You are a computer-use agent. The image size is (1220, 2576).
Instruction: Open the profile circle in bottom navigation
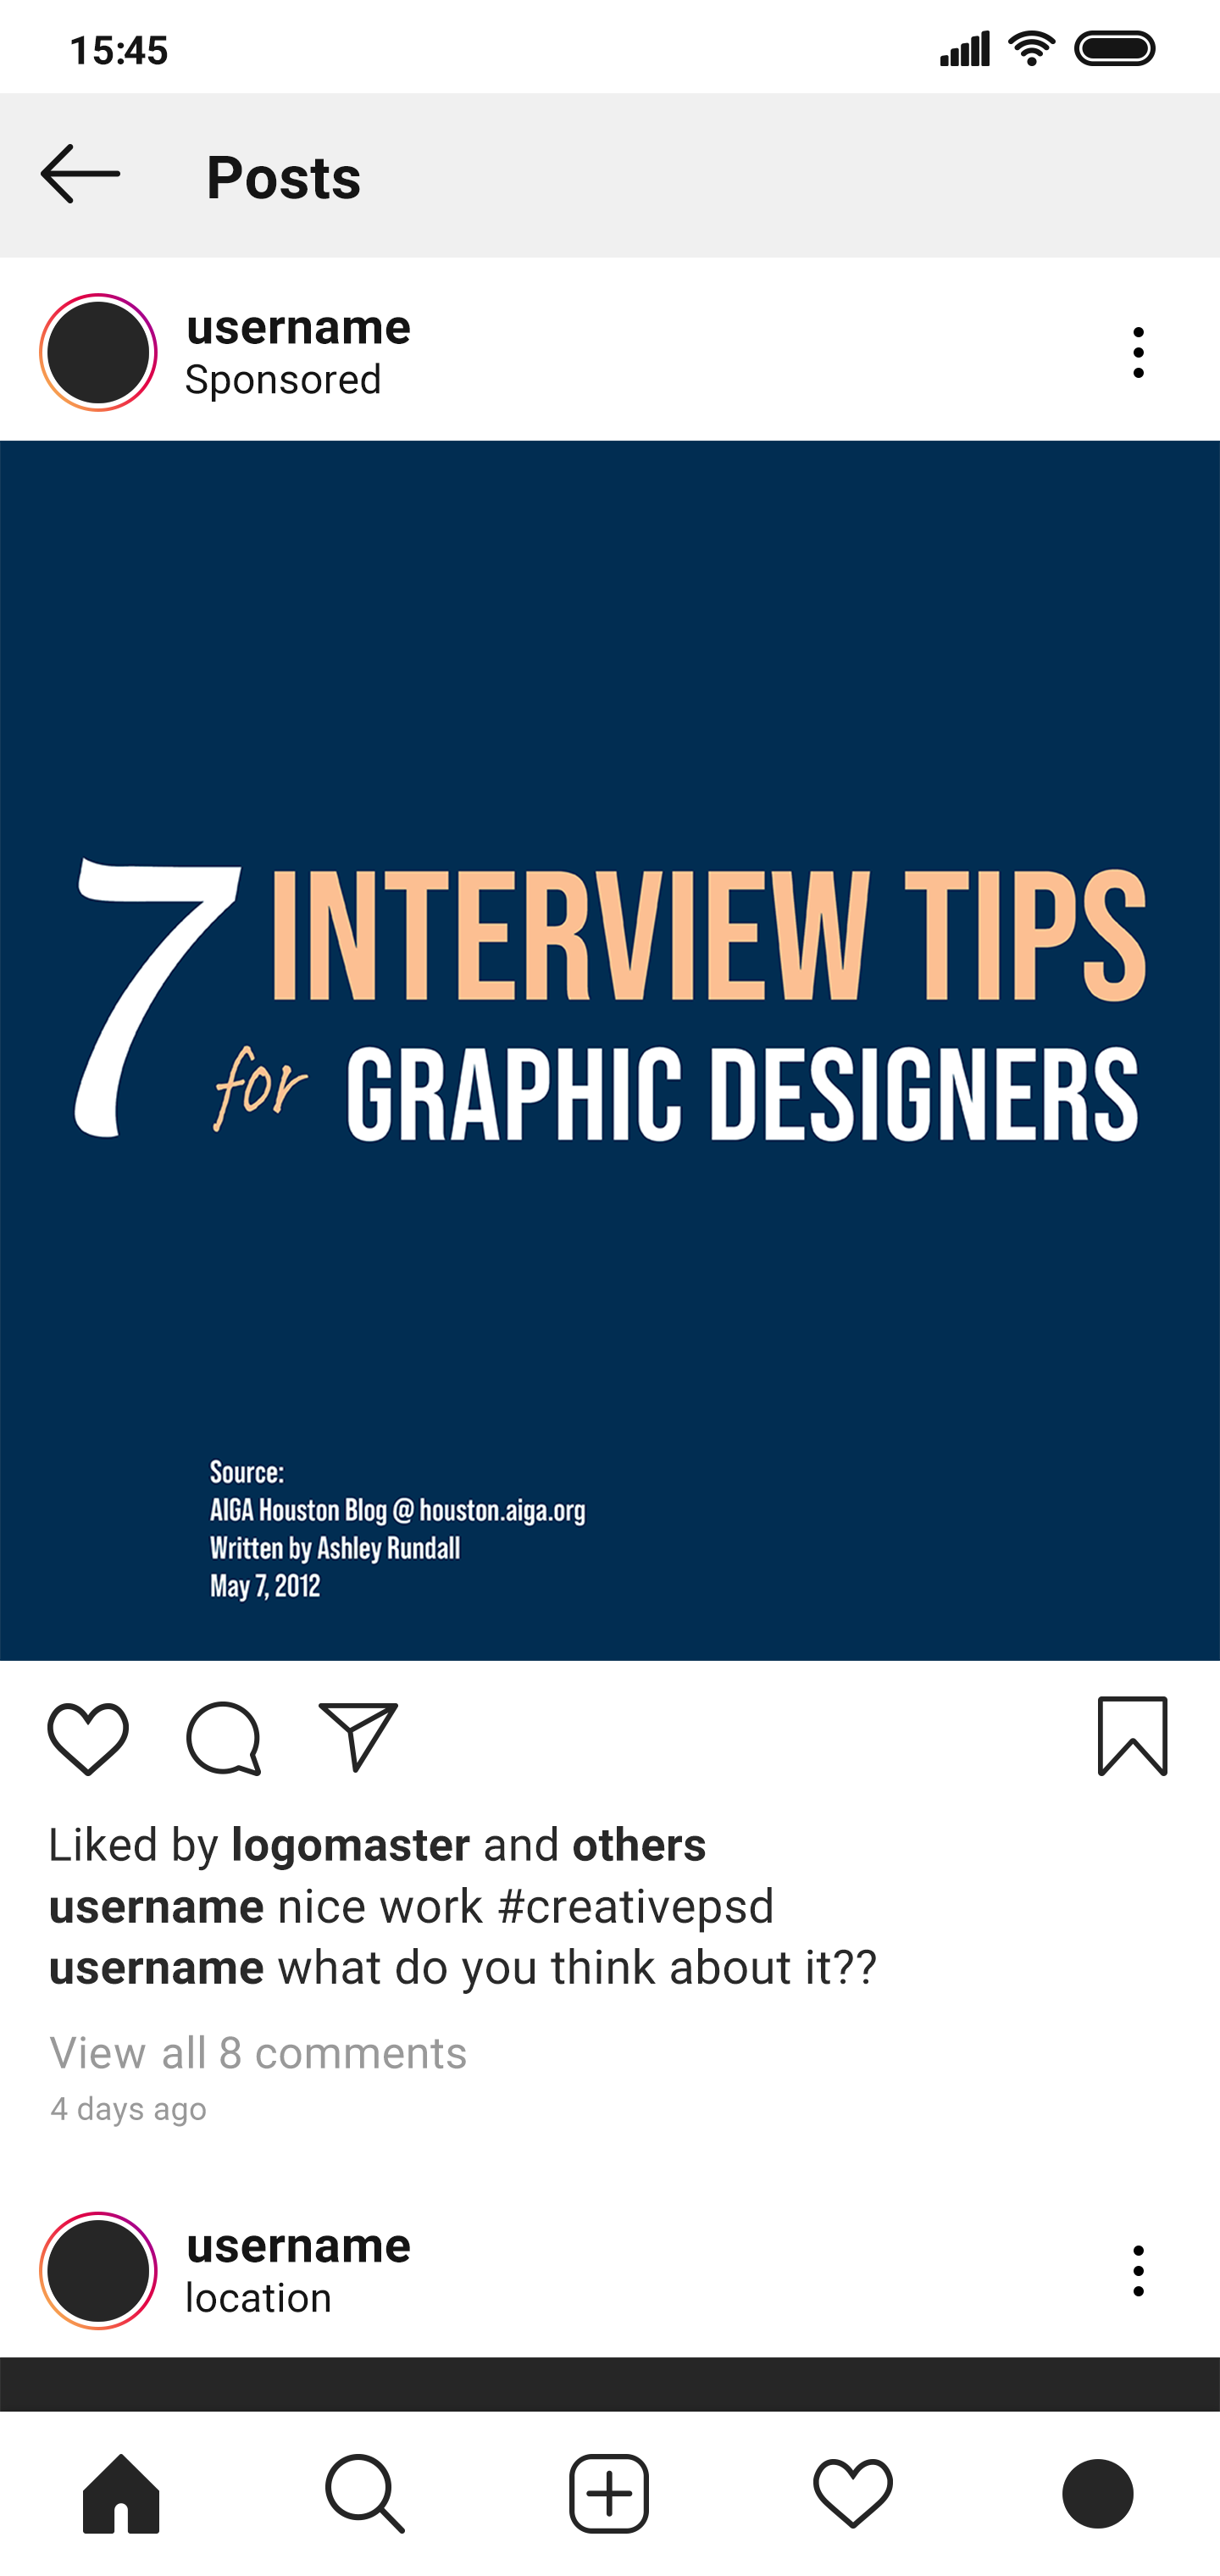click(x=1097, y=2493)
